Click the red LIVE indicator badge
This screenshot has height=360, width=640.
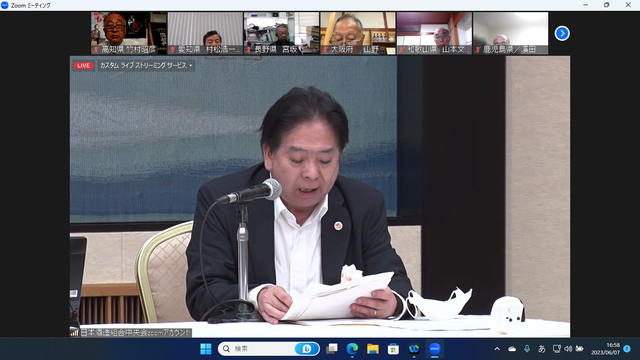point(83,65)
